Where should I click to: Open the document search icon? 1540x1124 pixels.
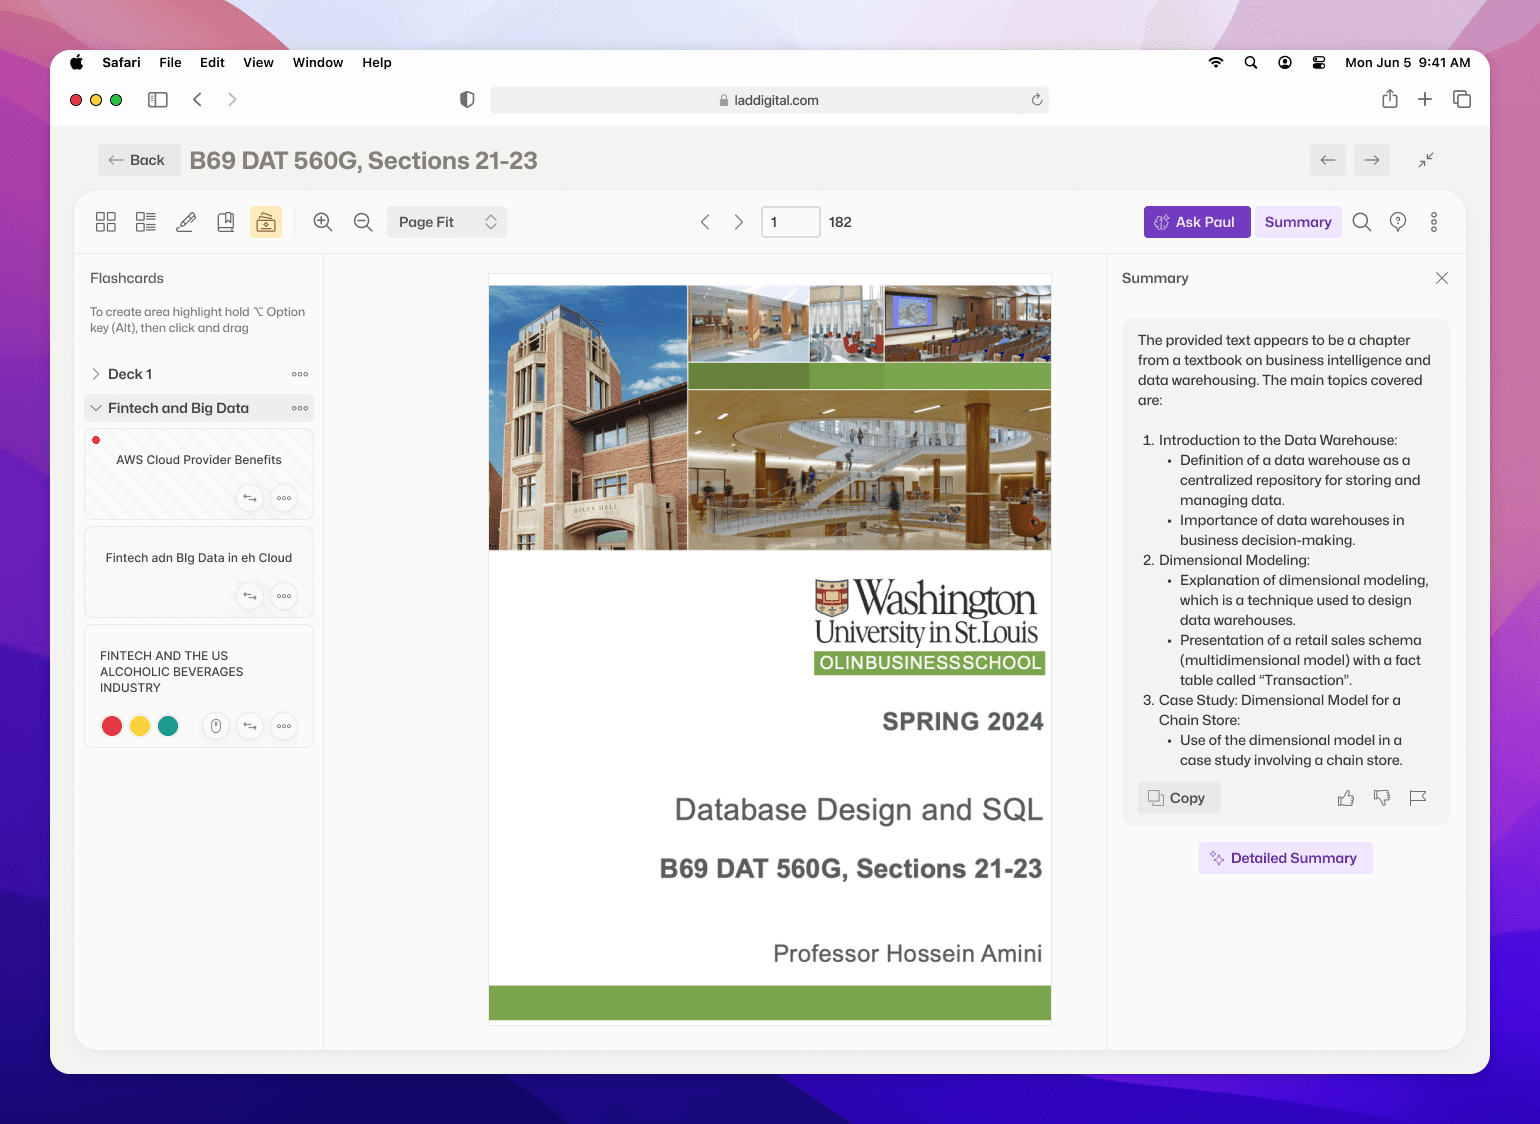click(x=1362, y=222)
